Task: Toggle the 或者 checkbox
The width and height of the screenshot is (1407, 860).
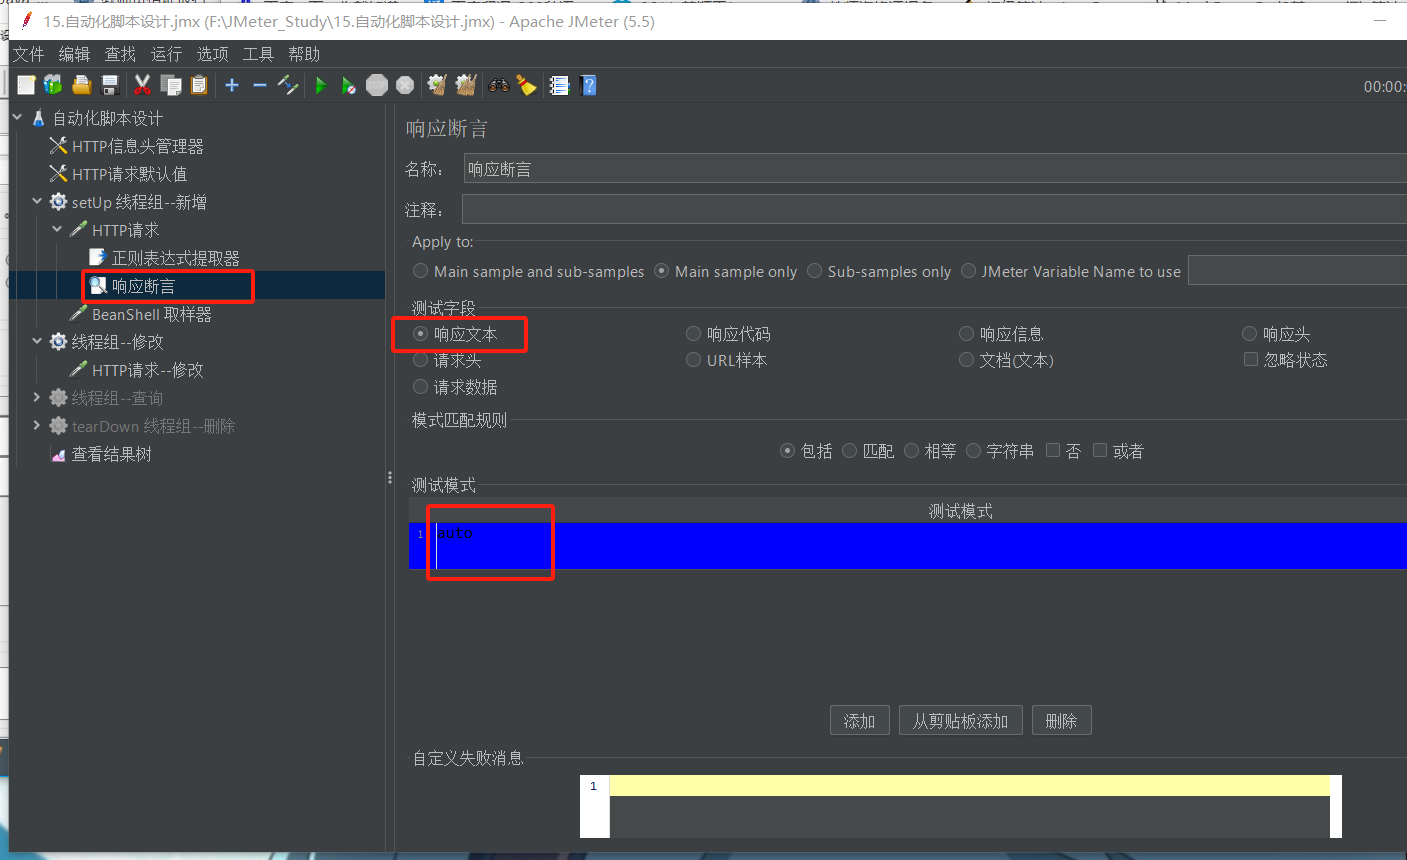Action: [1100, 451]
